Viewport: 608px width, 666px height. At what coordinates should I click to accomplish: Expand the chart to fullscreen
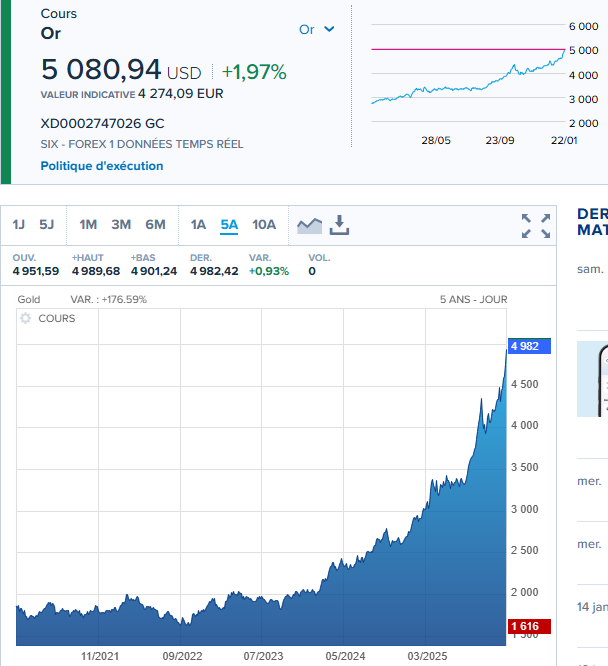536,226
